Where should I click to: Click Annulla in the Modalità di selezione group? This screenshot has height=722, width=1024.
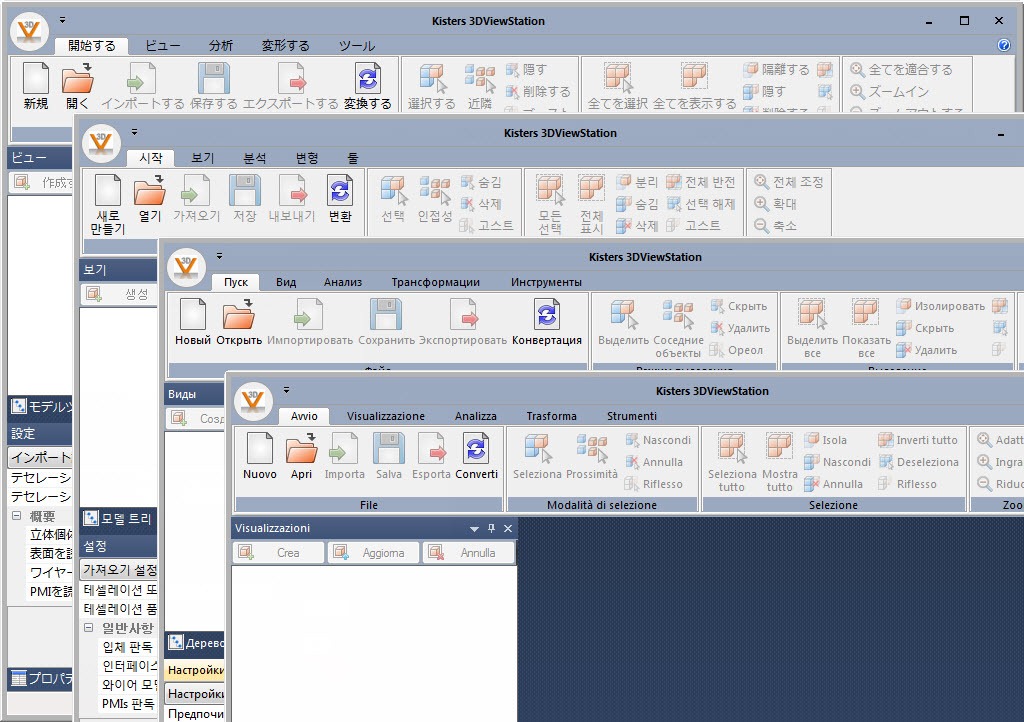pyautogui.click(x=654, y=462)
